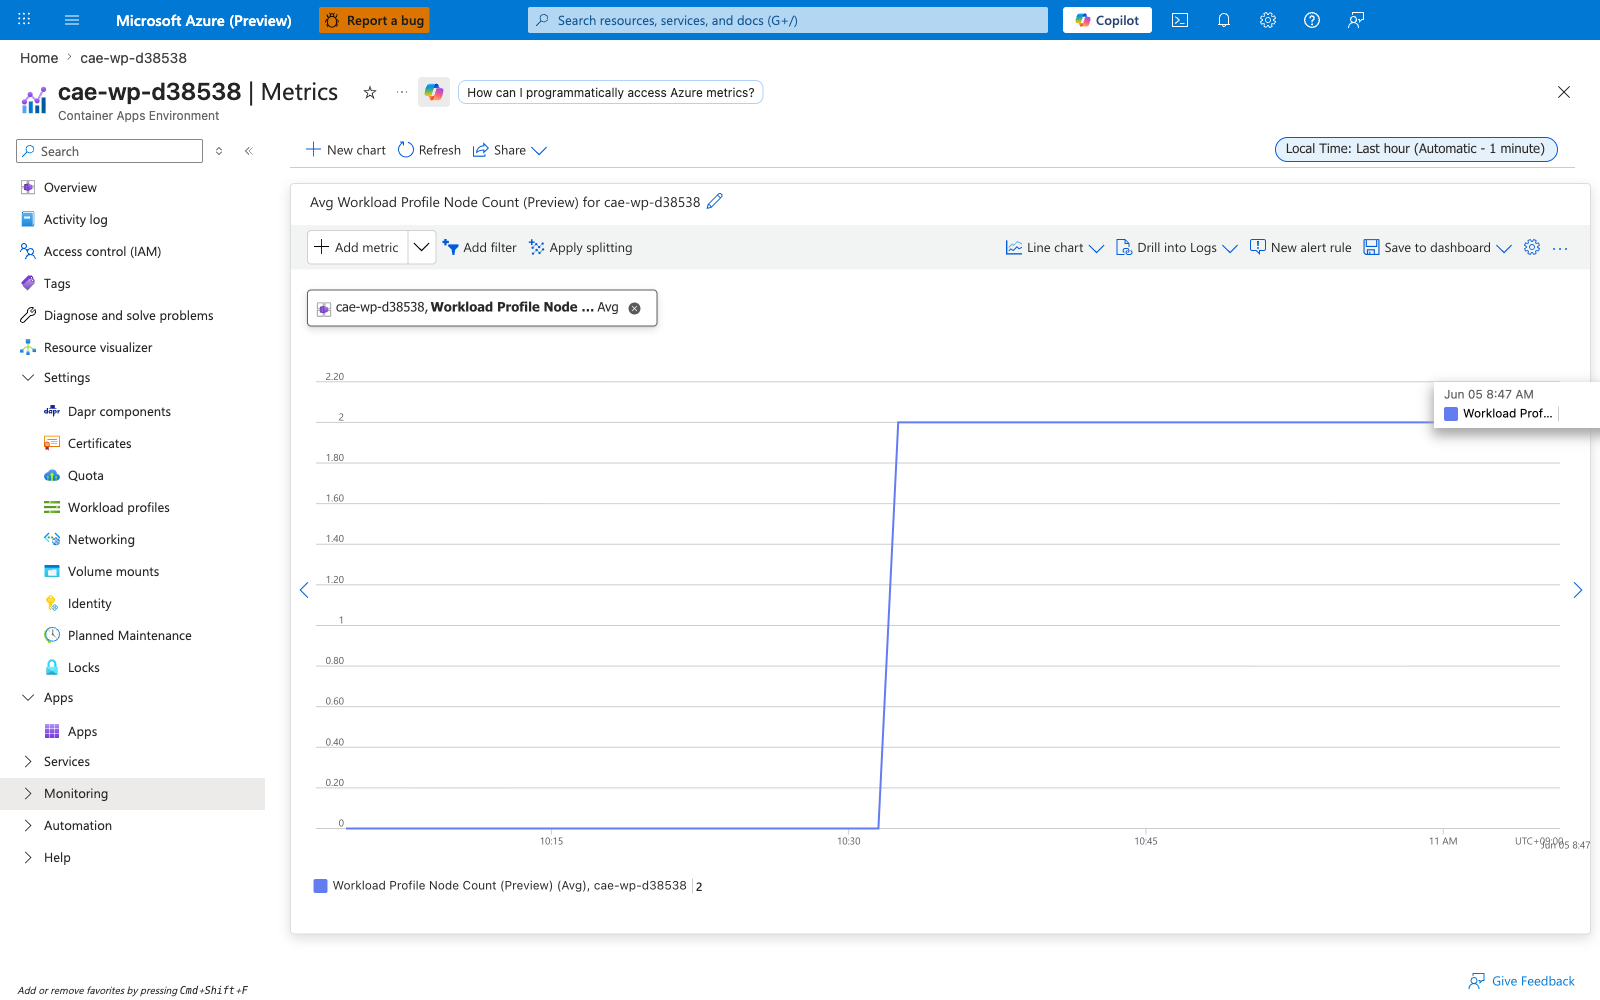Open the Azure portal waffle apps menu
Viewport: 1600px width, 1000px height.
click(24, 20)
